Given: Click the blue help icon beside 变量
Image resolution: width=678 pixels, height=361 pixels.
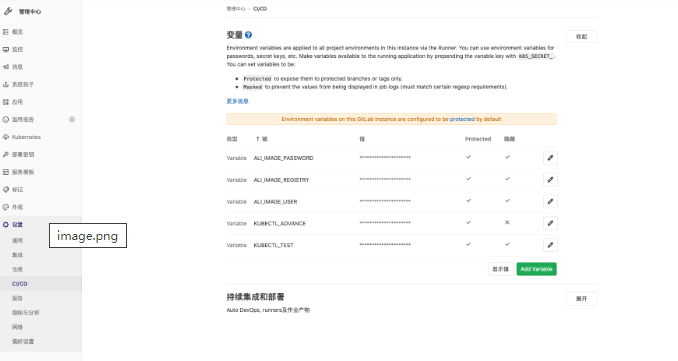Looking at the screenshot, I should 248,35.
